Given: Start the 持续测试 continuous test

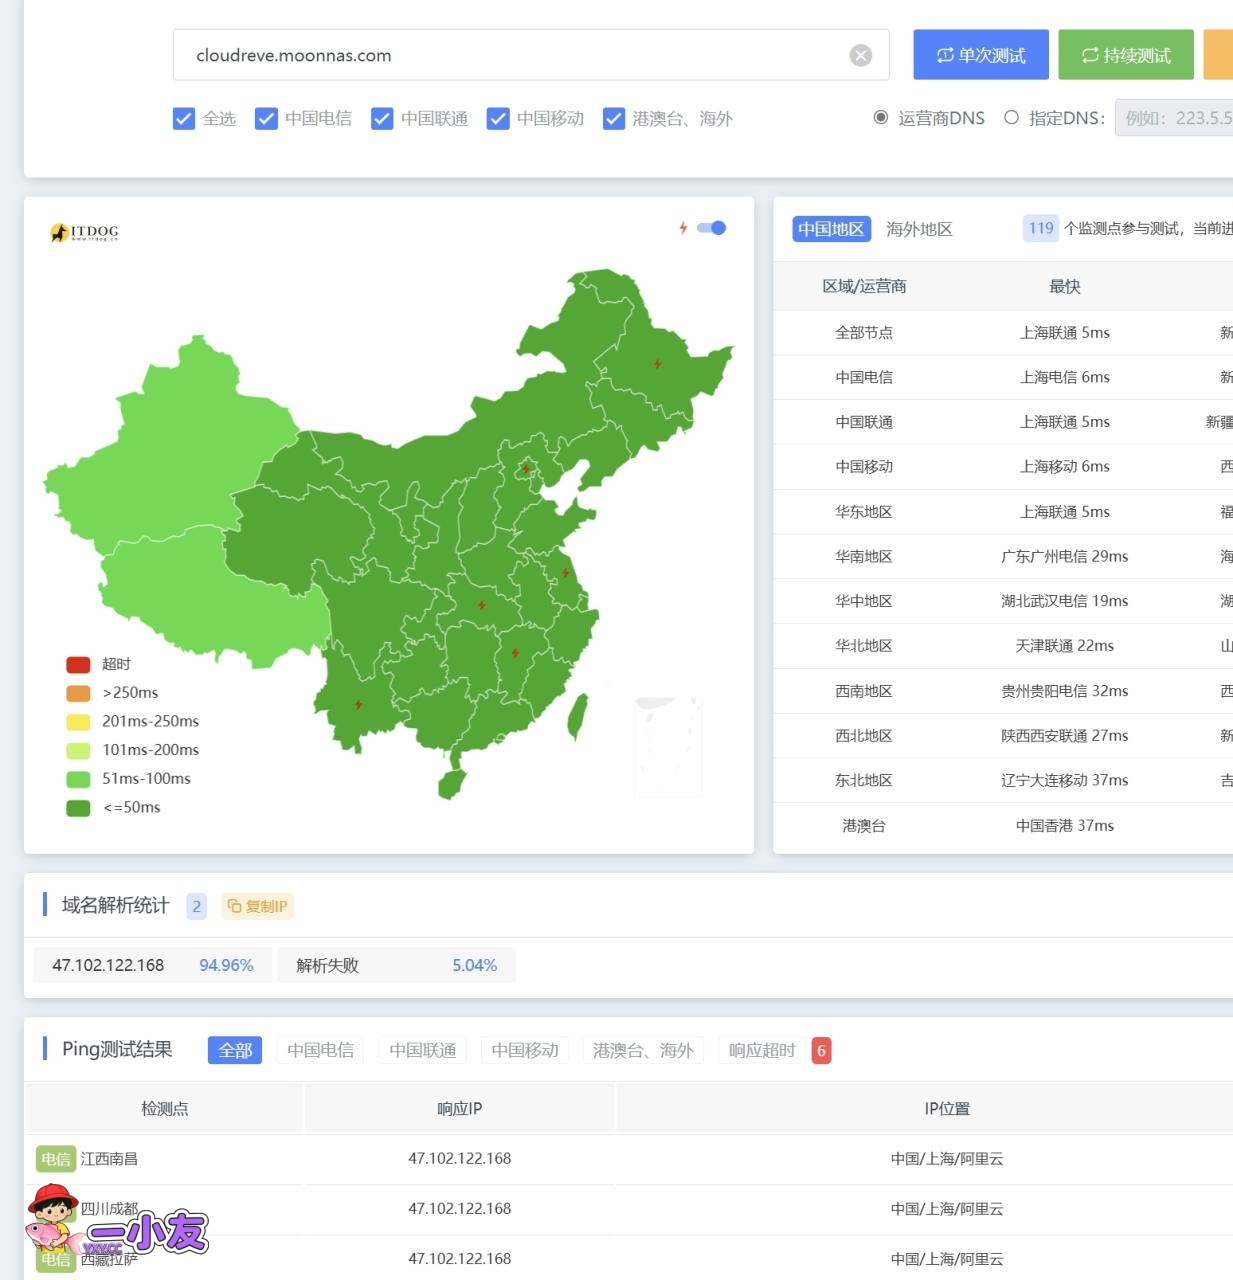Looking at the screenshot, I should [1125, 55].
